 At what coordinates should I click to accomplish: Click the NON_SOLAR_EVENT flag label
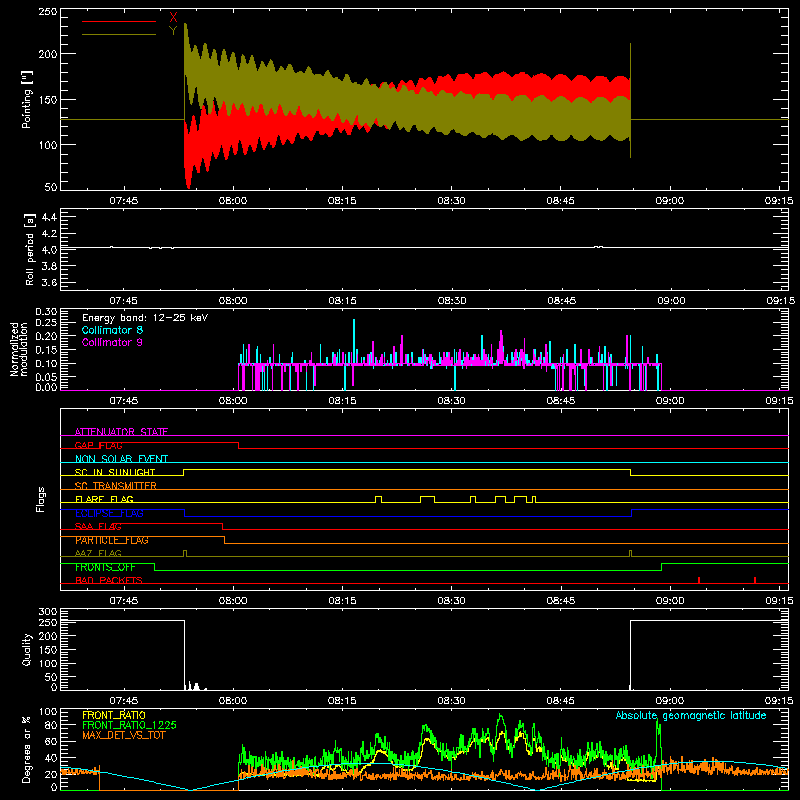pos(121,459)
